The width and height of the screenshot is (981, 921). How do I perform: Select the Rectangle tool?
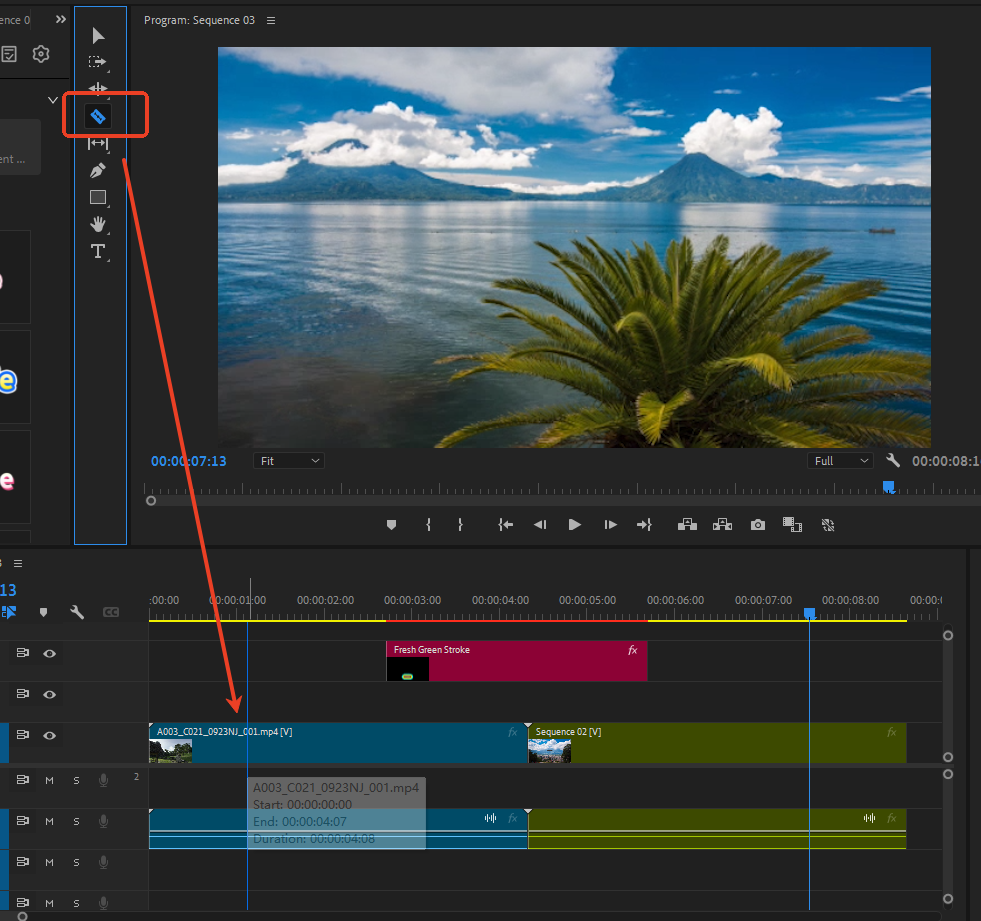(x=99, y=197)
